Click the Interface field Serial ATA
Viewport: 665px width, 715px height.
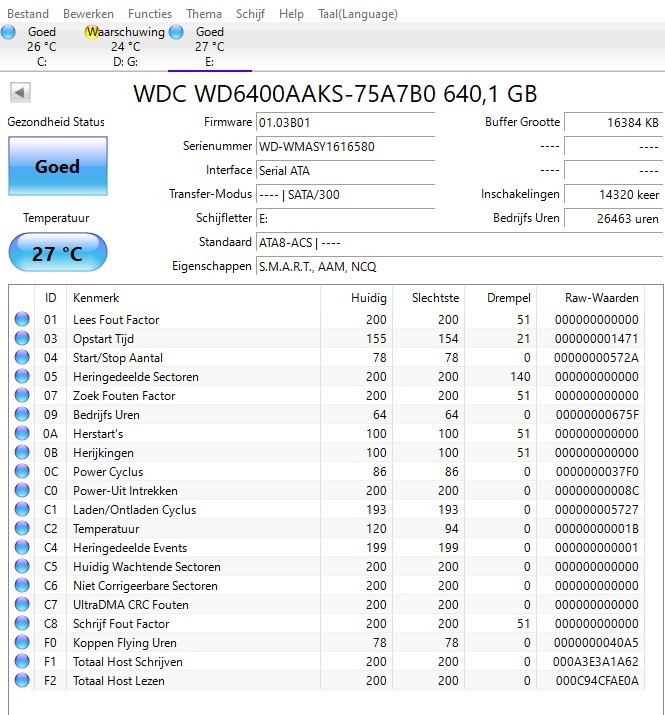[345, 171]
